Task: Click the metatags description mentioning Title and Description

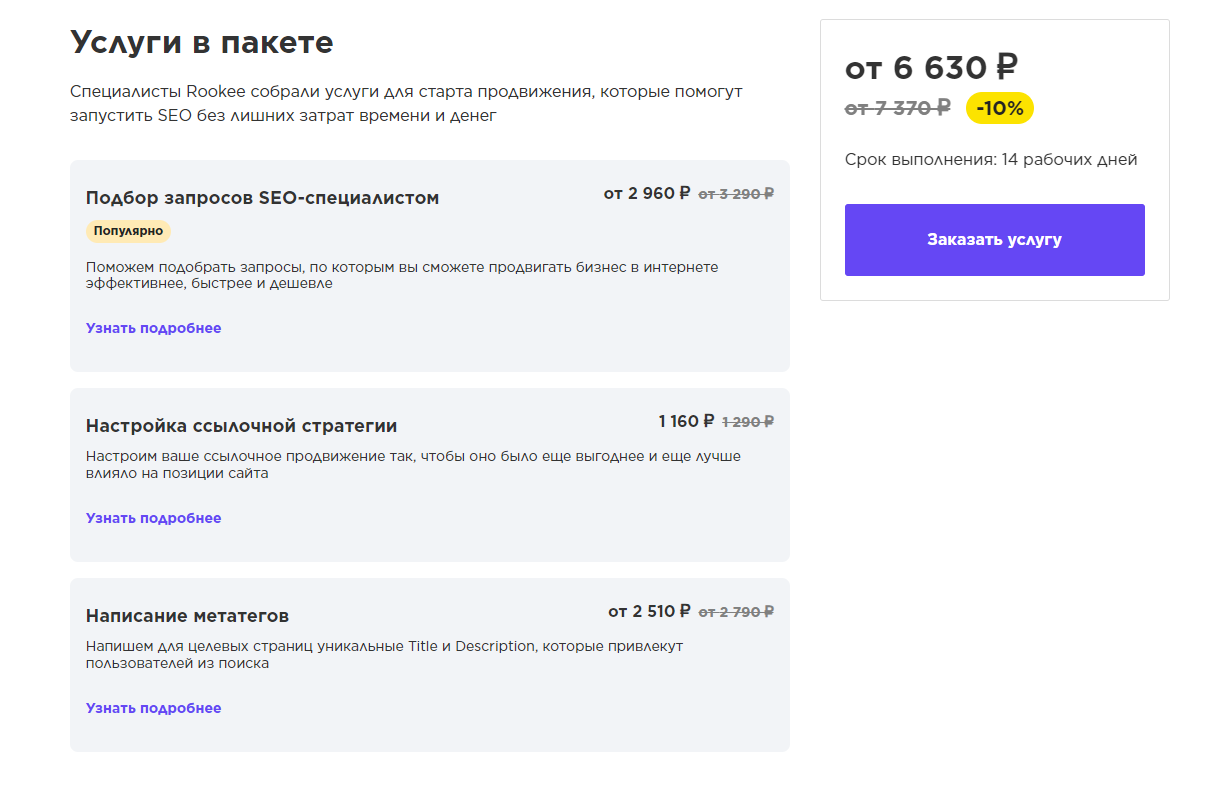Action: pyautogui.click(x=384, y=654)
